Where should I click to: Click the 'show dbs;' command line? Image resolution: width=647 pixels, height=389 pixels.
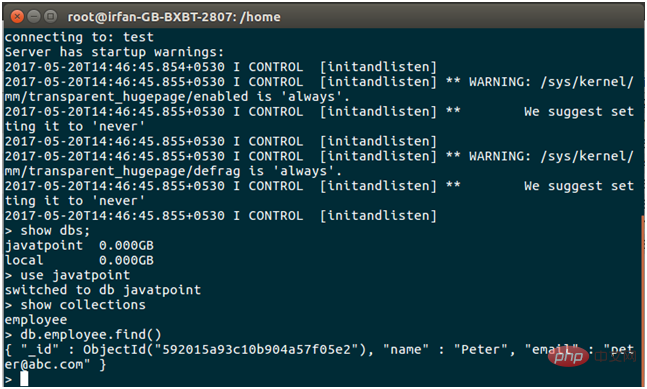tap(47, 231)
